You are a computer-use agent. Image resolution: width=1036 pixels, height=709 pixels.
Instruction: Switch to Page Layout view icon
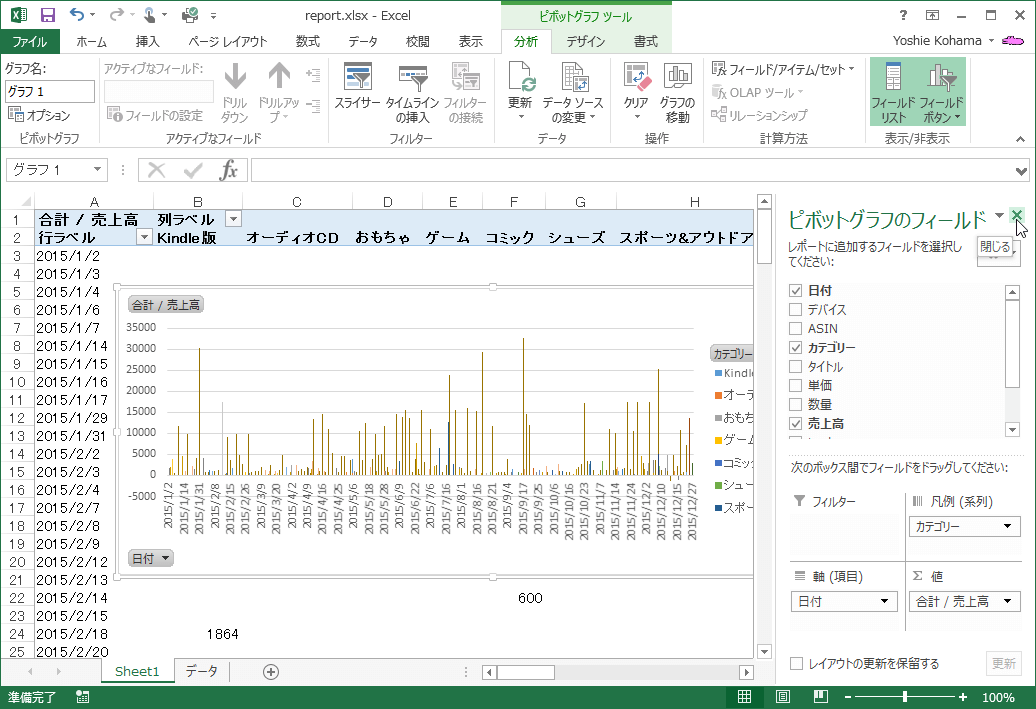783,696
